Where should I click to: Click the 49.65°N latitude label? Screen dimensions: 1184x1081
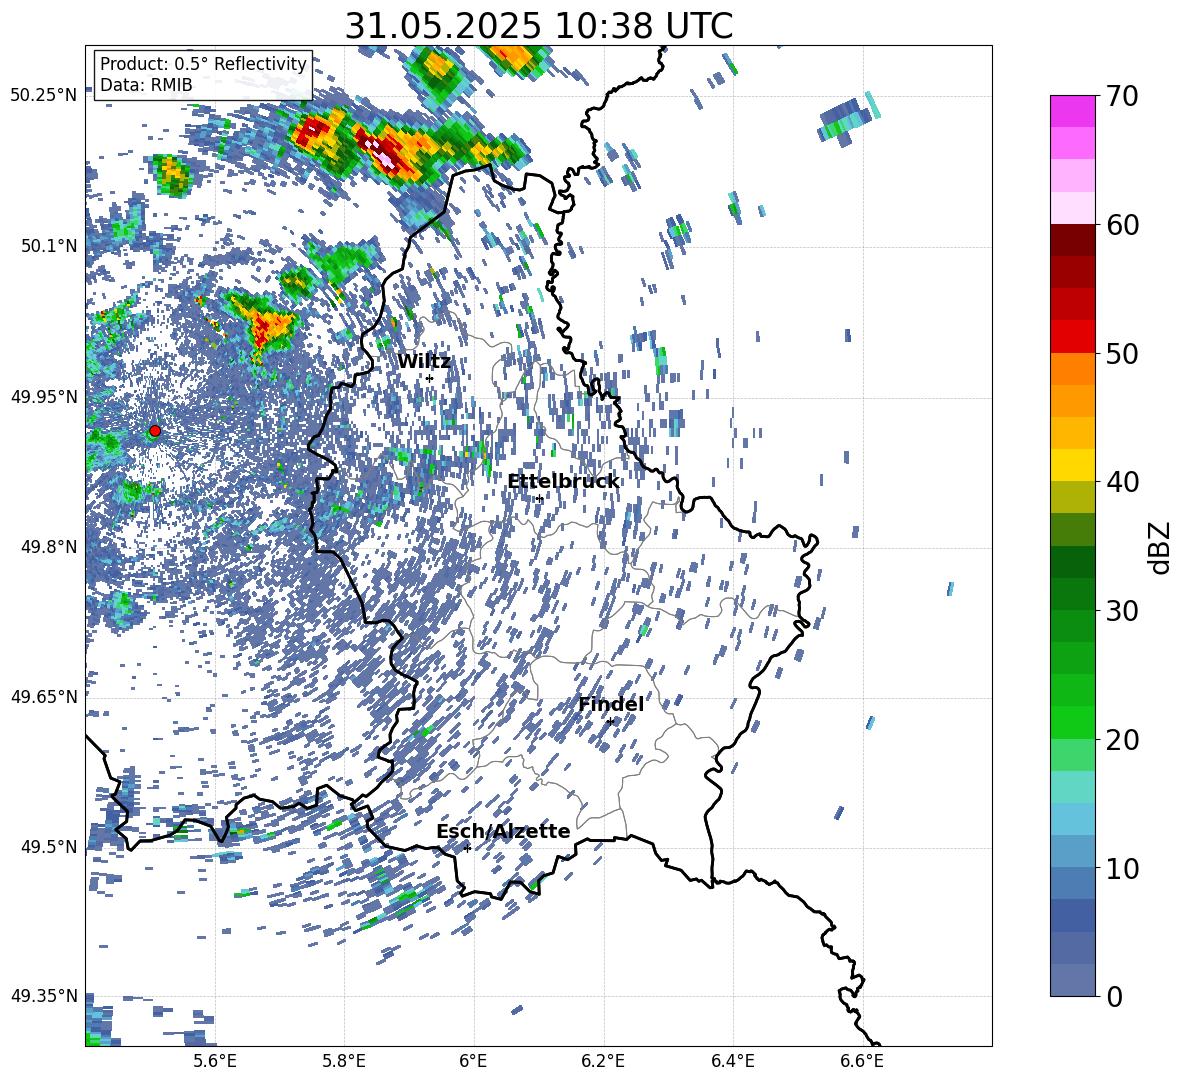tap(45, 696)
